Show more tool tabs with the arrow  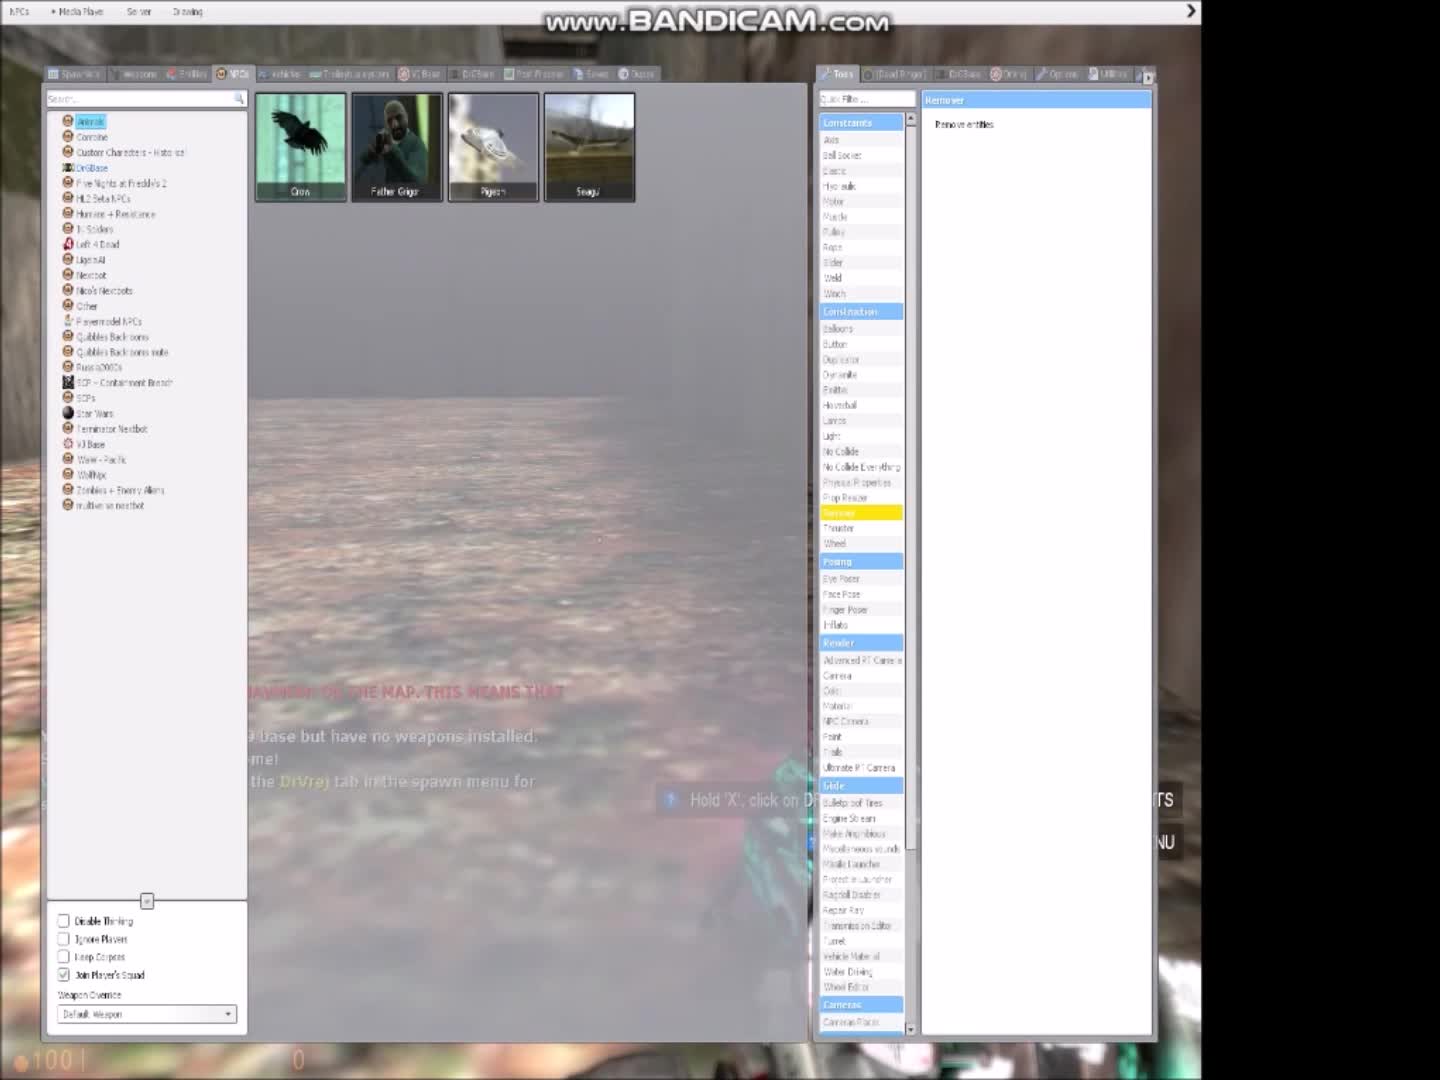(x=1148, y=77)
